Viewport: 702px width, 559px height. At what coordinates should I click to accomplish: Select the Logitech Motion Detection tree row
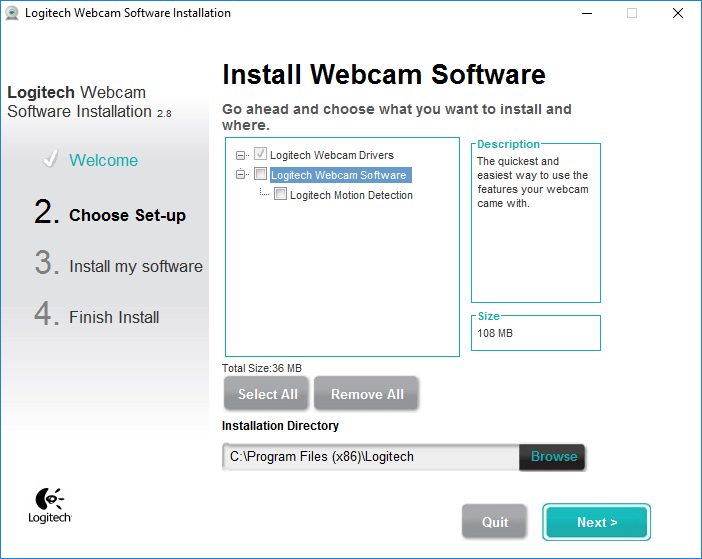[x=351, y=195]
